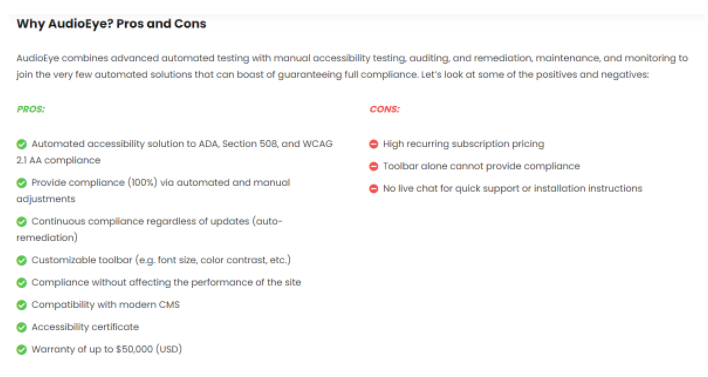Click the text High recurring subscription pricing

464,144
